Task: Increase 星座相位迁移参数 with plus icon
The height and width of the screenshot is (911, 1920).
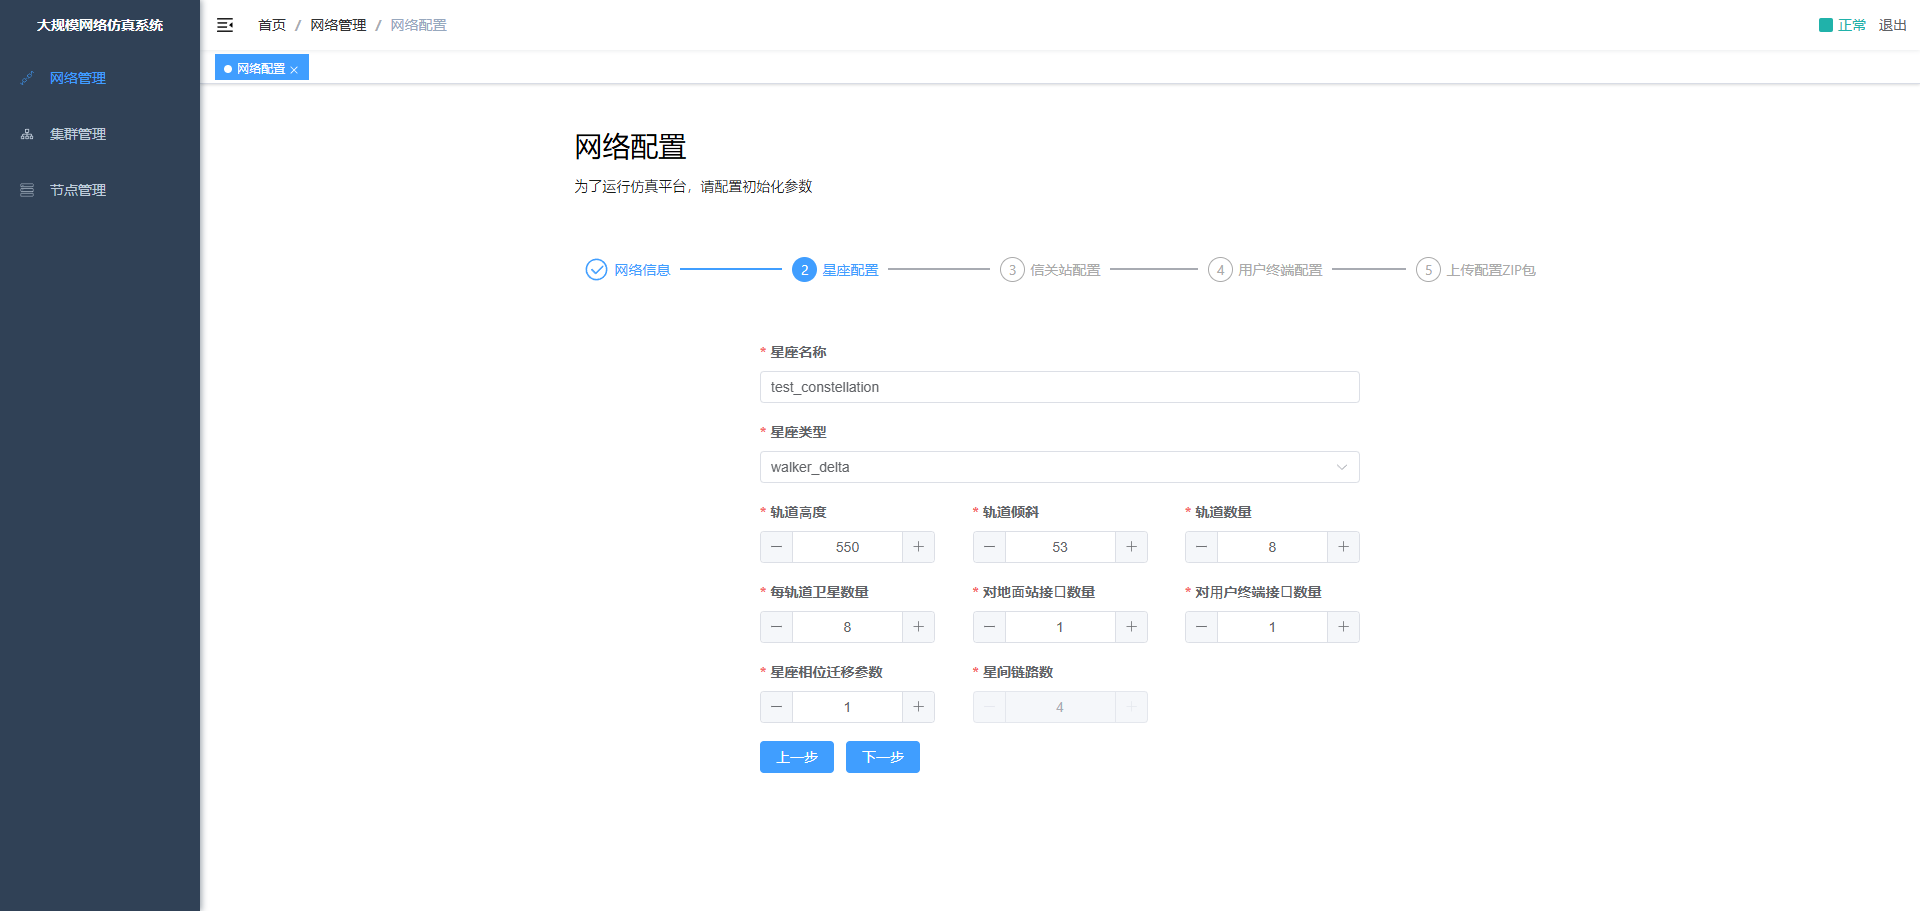Action: (918, 707)
